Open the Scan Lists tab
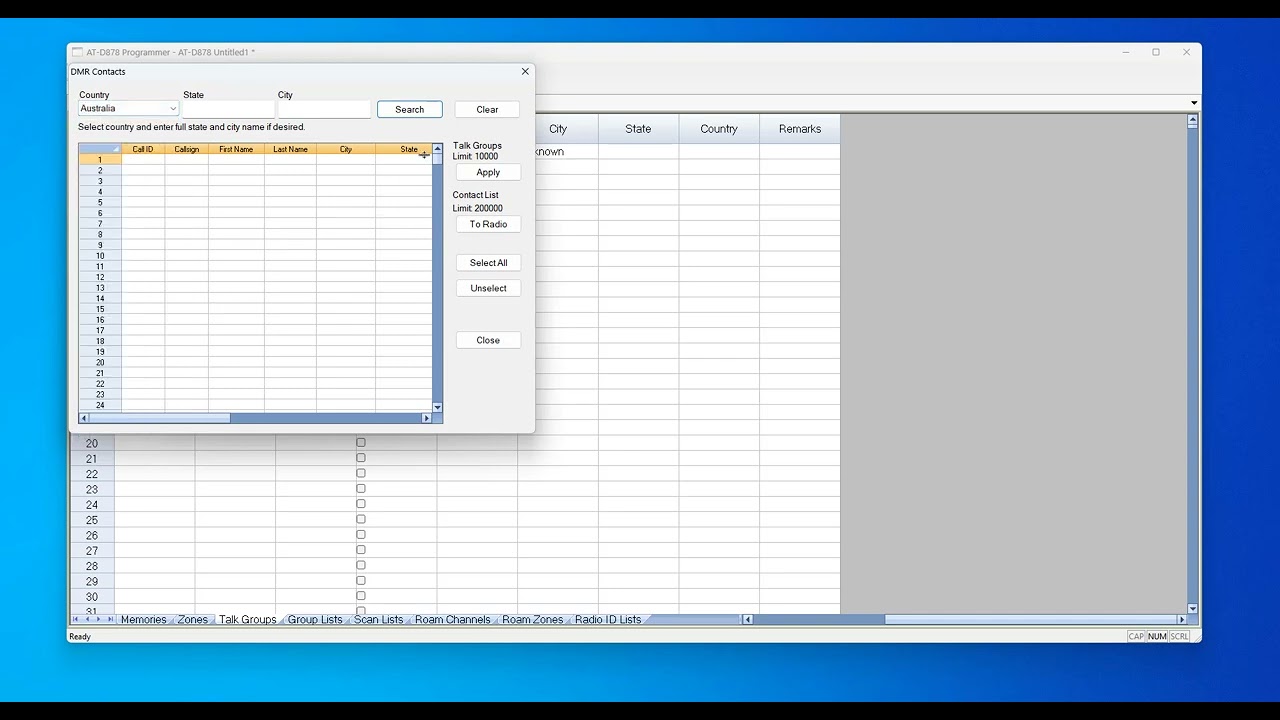1280x720 pixels. 379,620
